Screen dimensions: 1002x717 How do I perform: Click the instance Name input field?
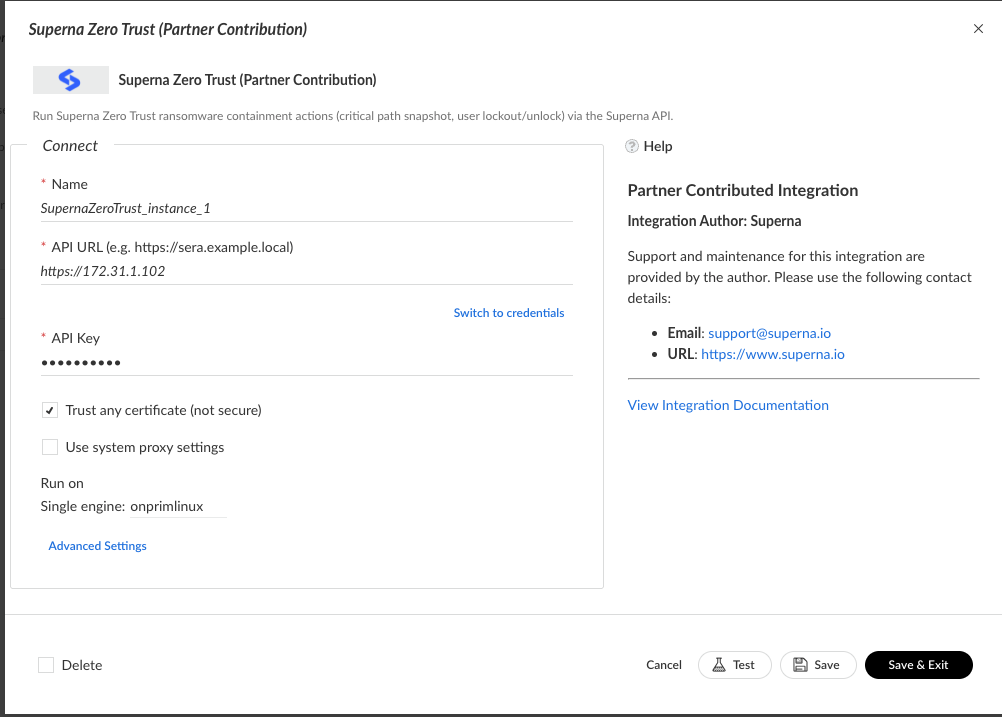pyautogui.click(x=306, y=209)
